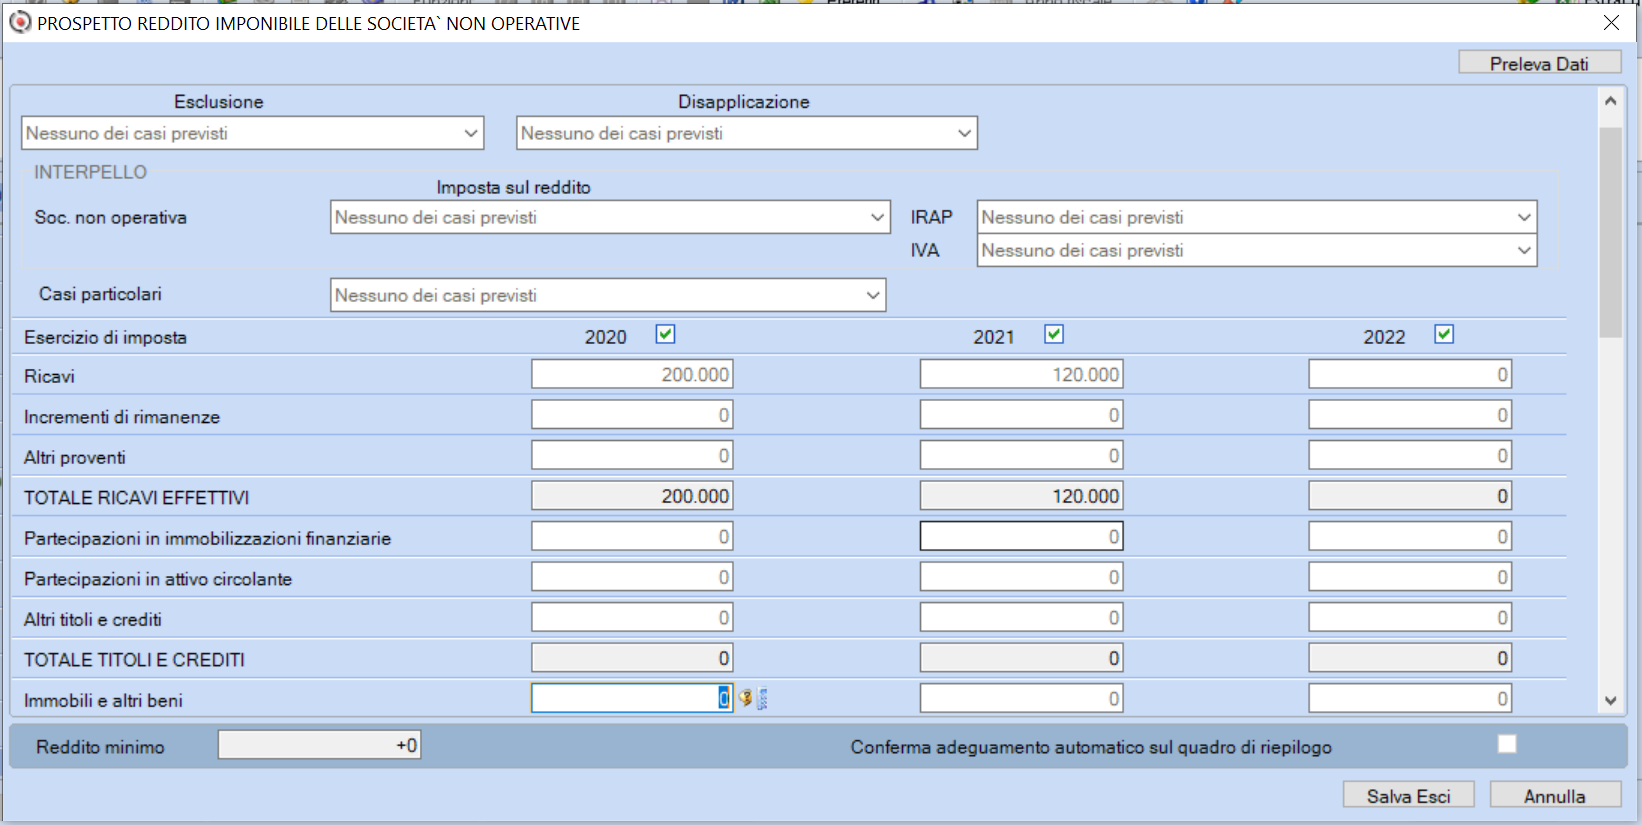Click the help icon beside Immobili e altri beni
Screen dimensions: 1642x825
coord(745,698)
